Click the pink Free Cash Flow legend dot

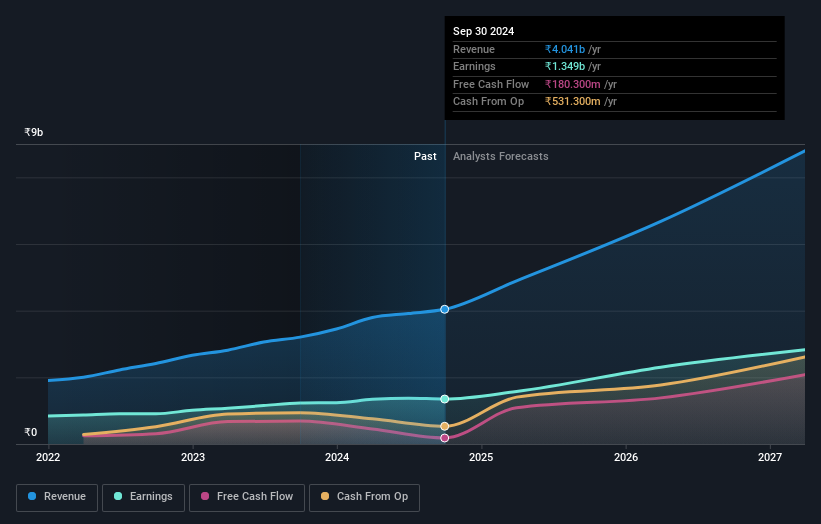click(205, 496)
